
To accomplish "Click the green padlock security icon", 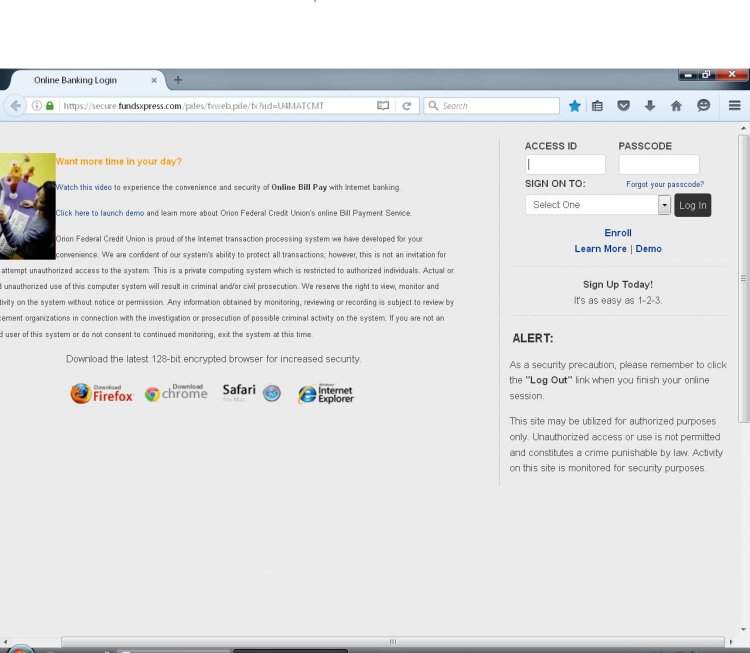I will (x=50, y=106).
